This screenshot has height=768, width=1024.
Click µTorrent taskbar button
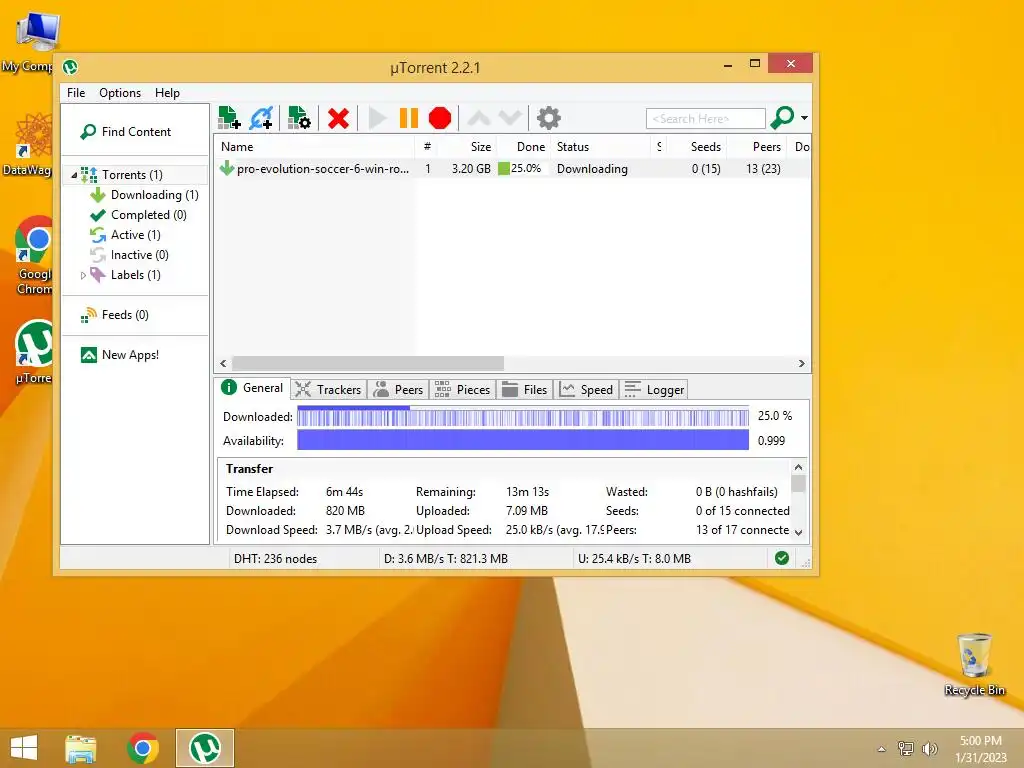[205, 748]
